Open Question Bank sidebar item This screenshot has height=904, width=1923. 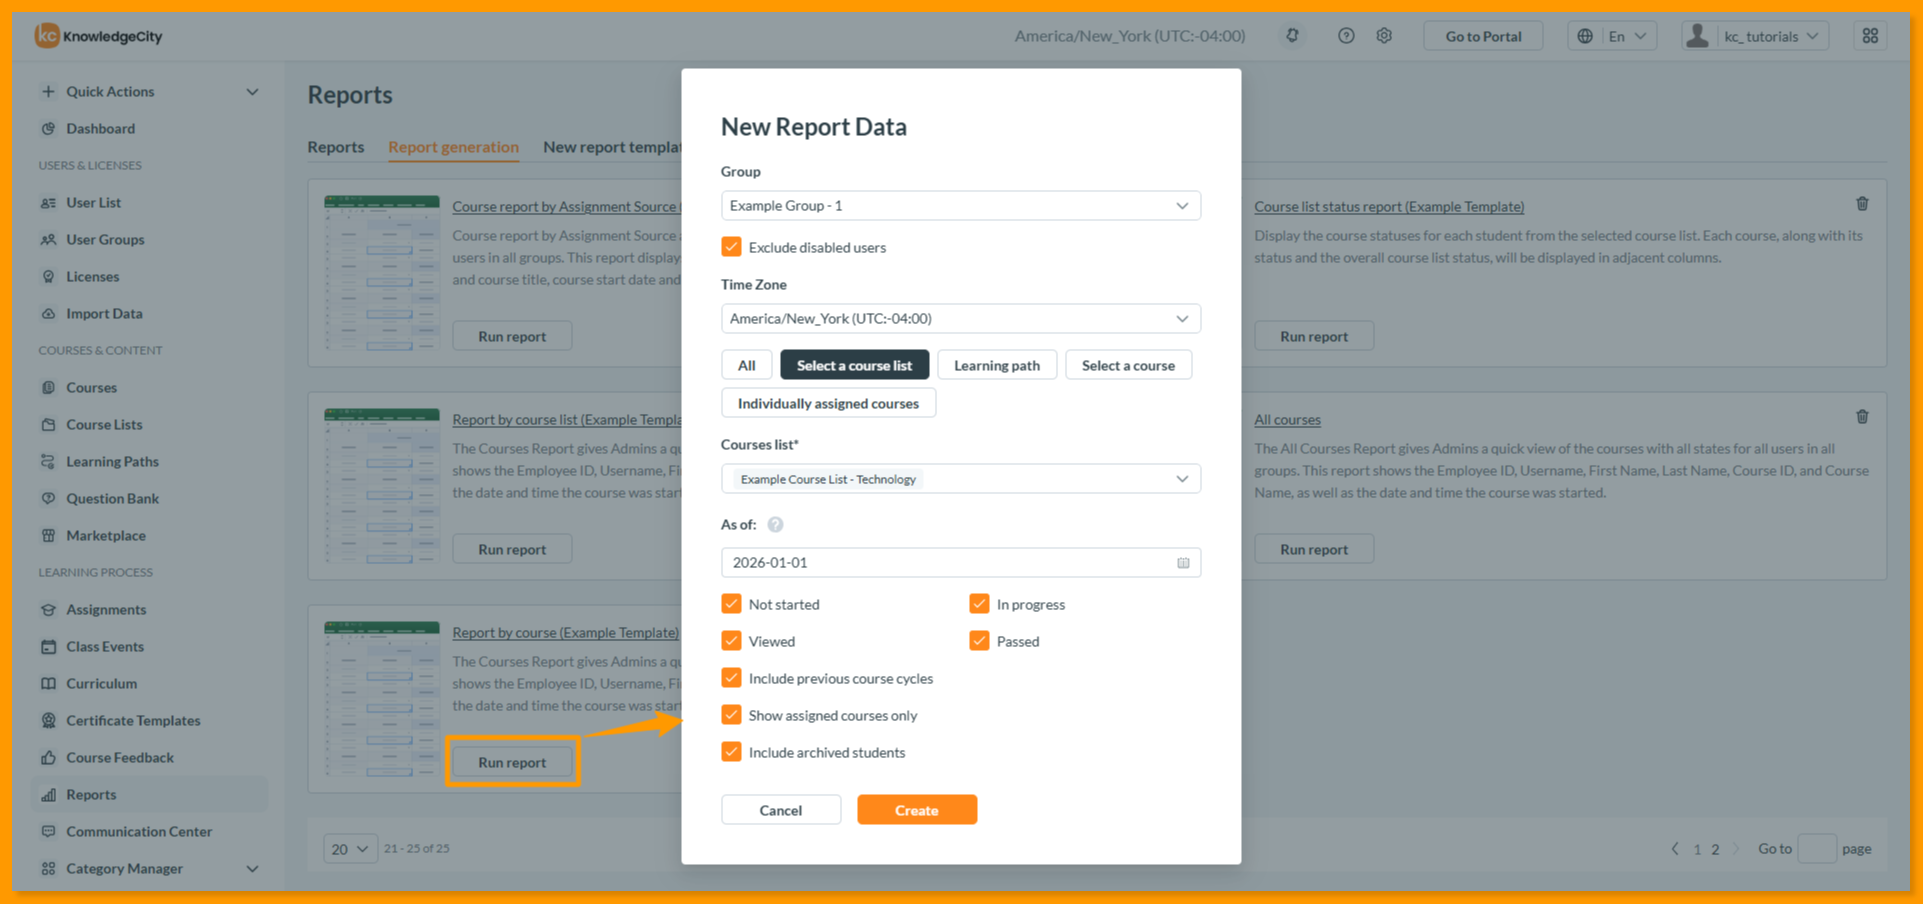pos(112,498)
